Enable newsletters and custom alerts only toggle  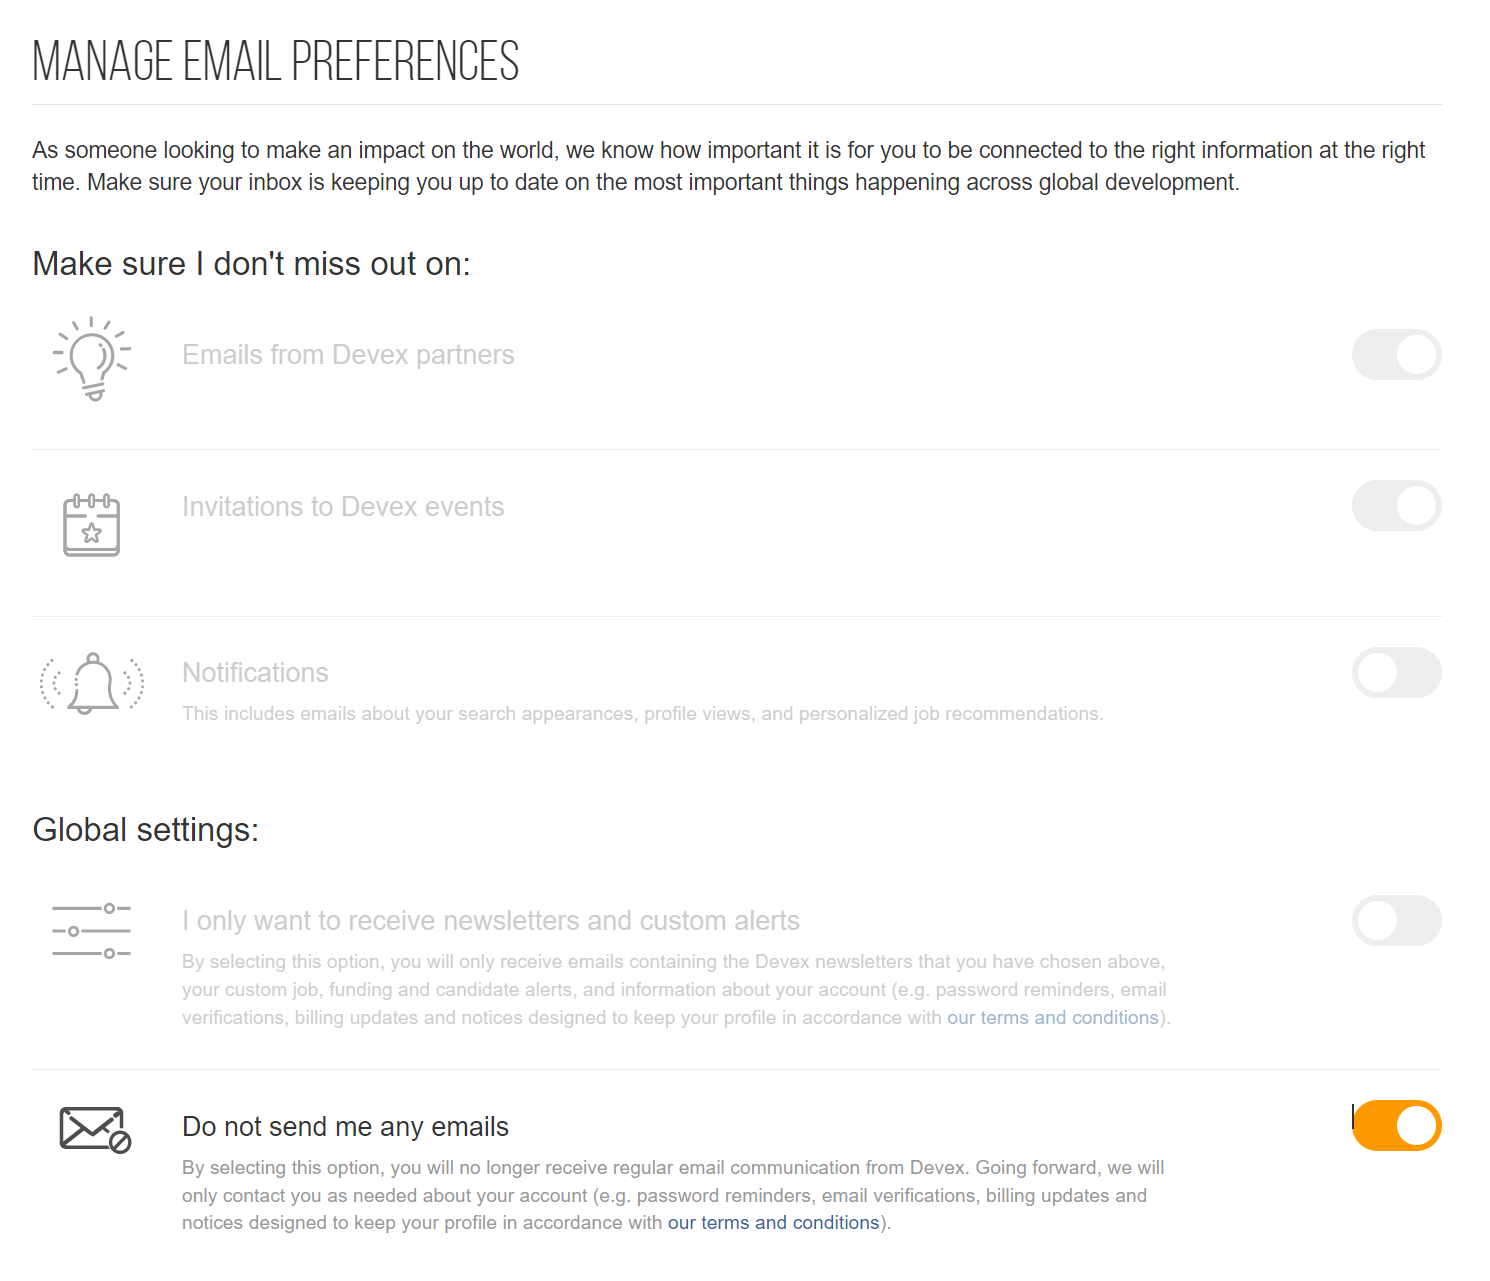[1396, 921]
